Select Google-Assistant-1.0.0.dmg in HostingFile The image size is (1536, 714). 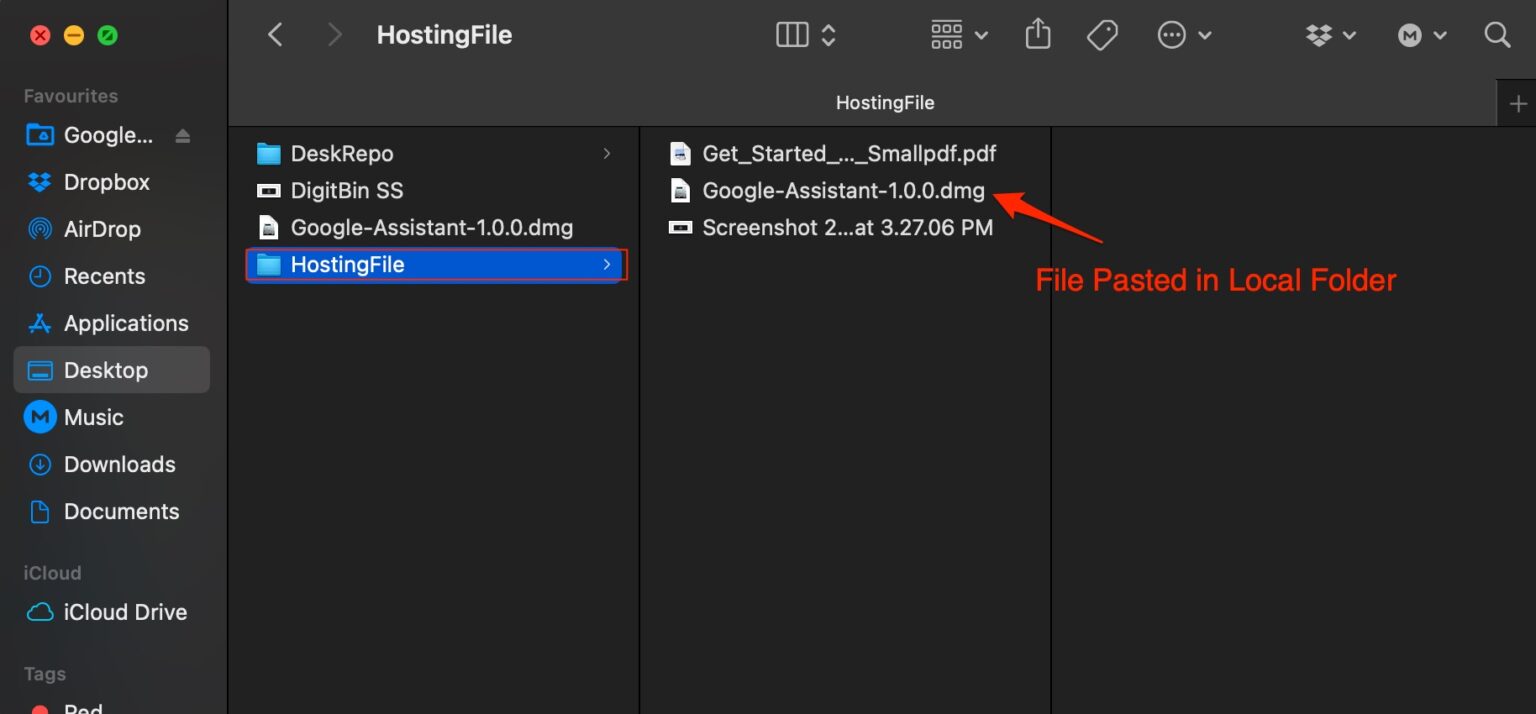click(x=842, y=190)
